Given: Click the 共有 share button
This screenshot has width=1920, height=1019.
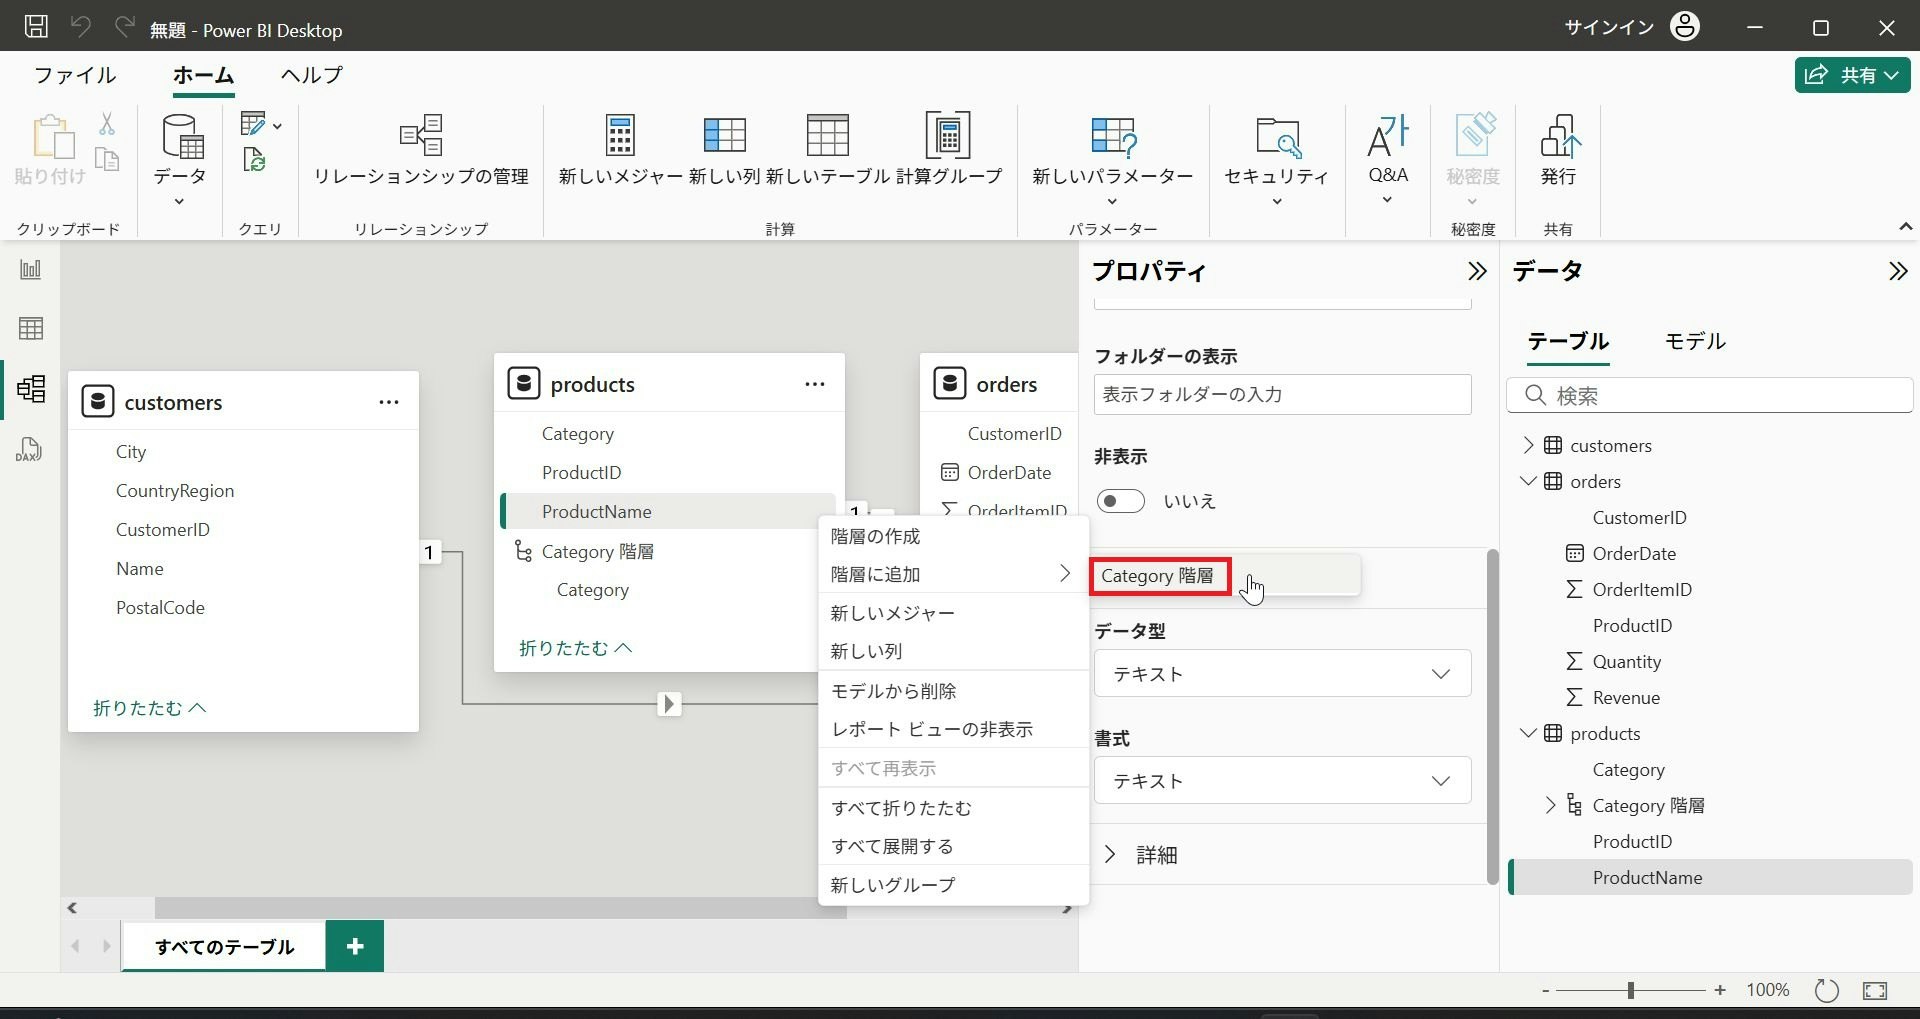Looking at the screenshot, I should pyautogui.click(x=1852, y=75).
